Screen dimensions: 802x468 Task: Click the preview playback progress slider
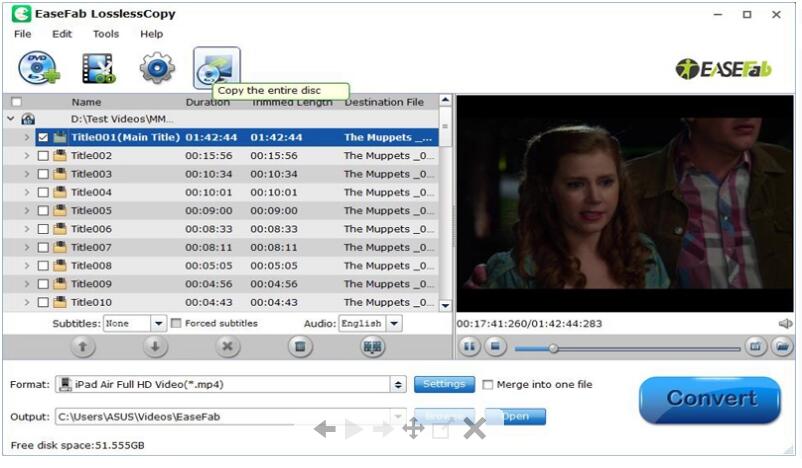pyautogui.click(x=628, y=349)
